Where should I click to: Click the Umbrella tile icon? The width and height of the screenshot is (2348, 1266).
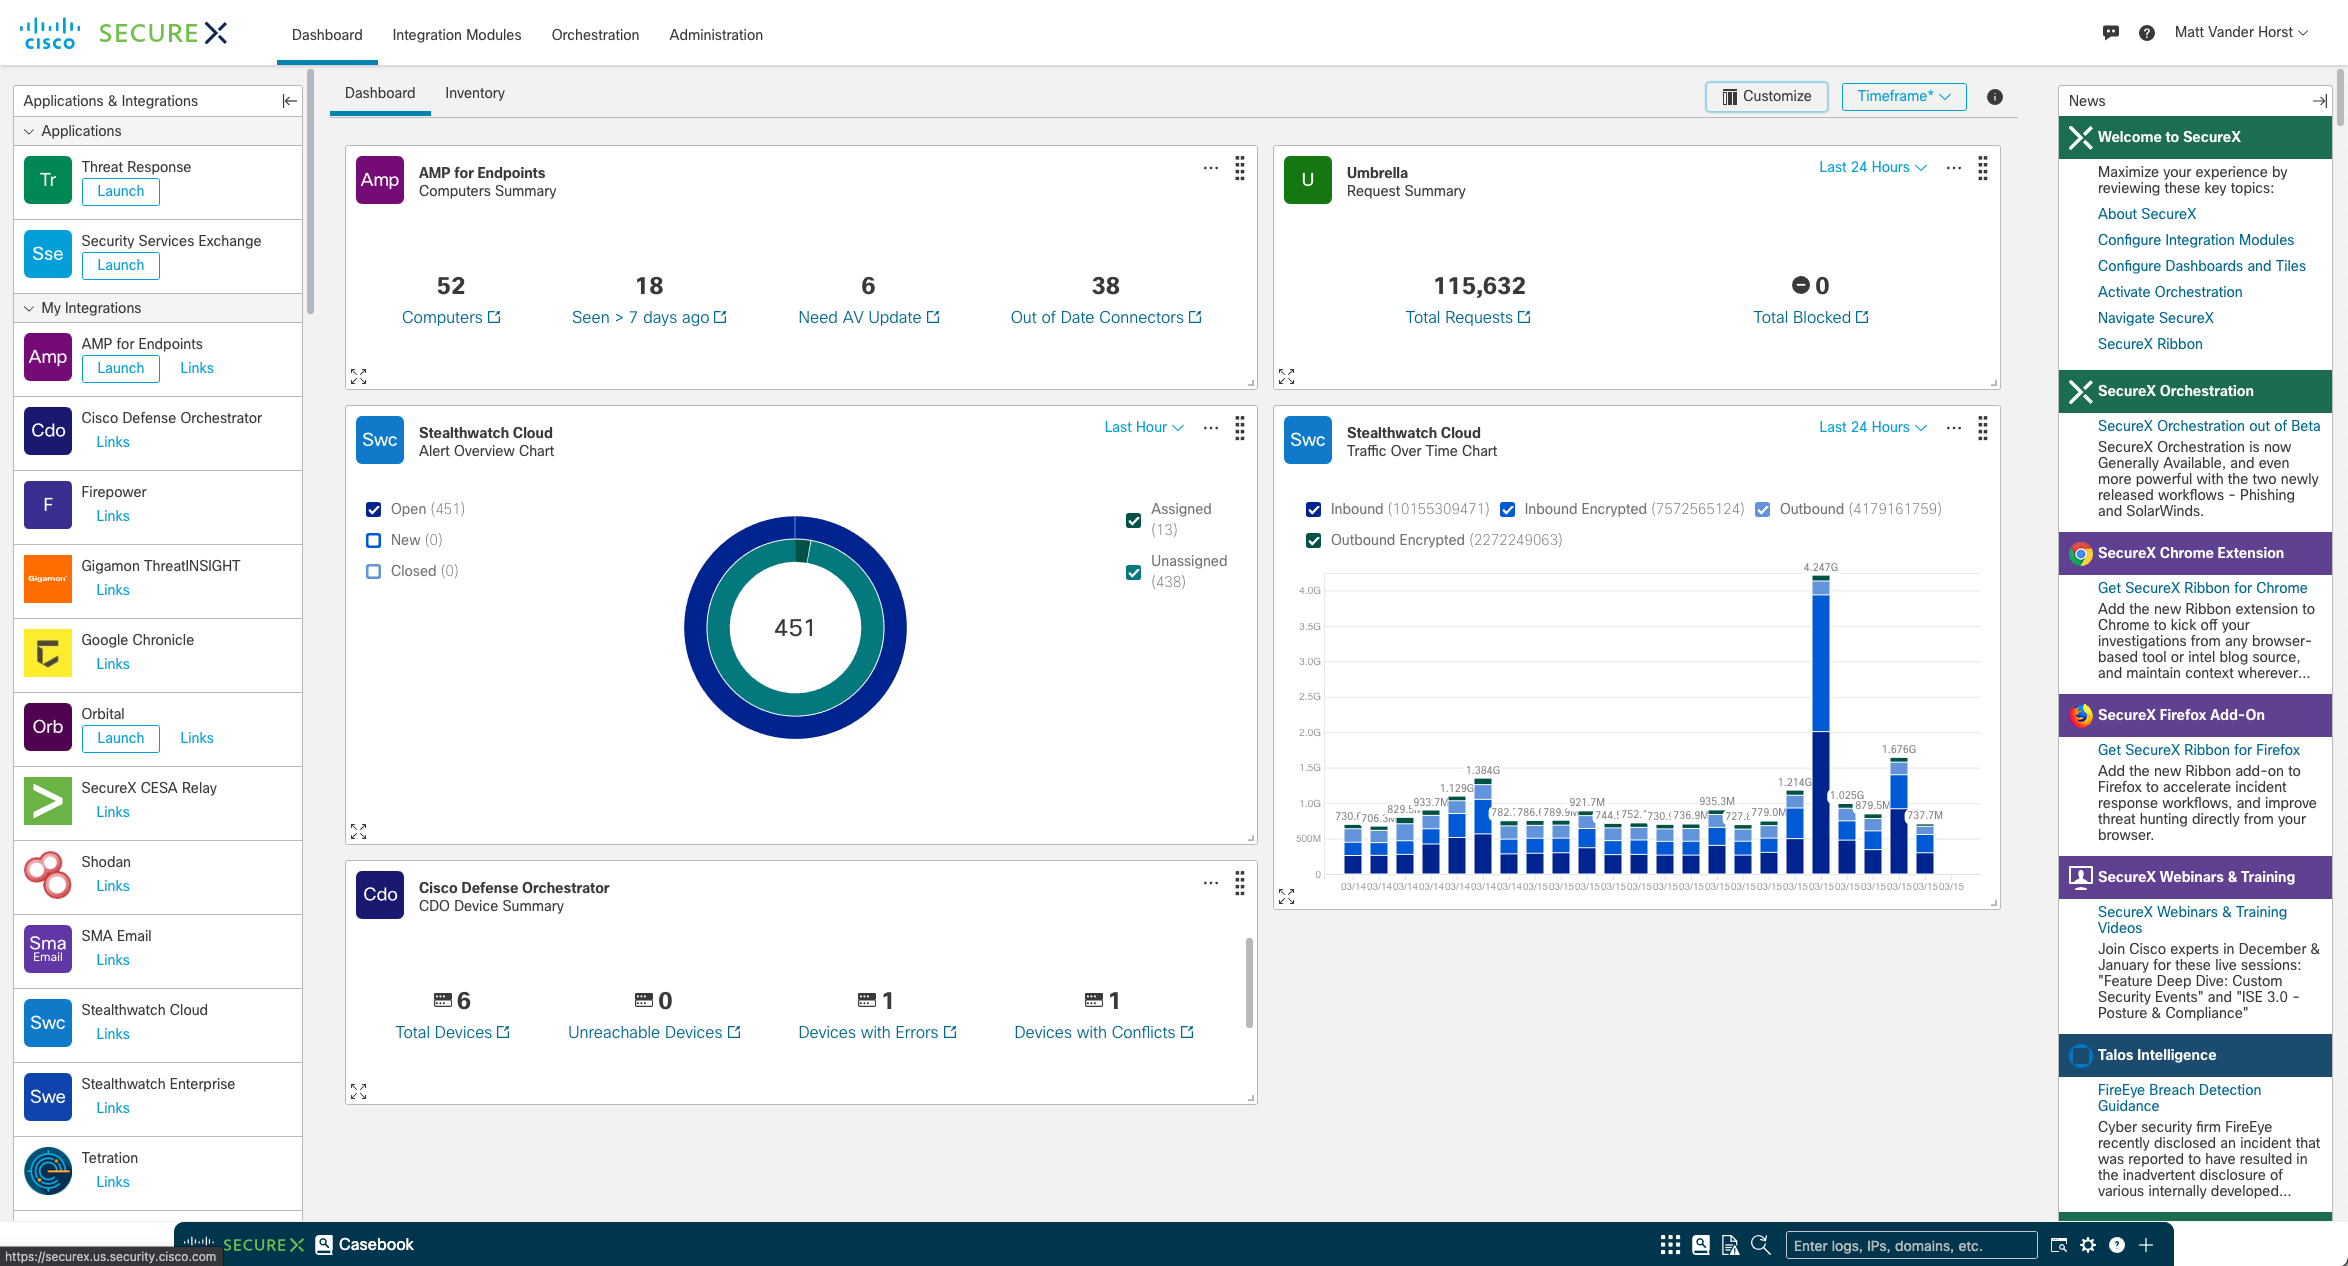point(1307,180)
